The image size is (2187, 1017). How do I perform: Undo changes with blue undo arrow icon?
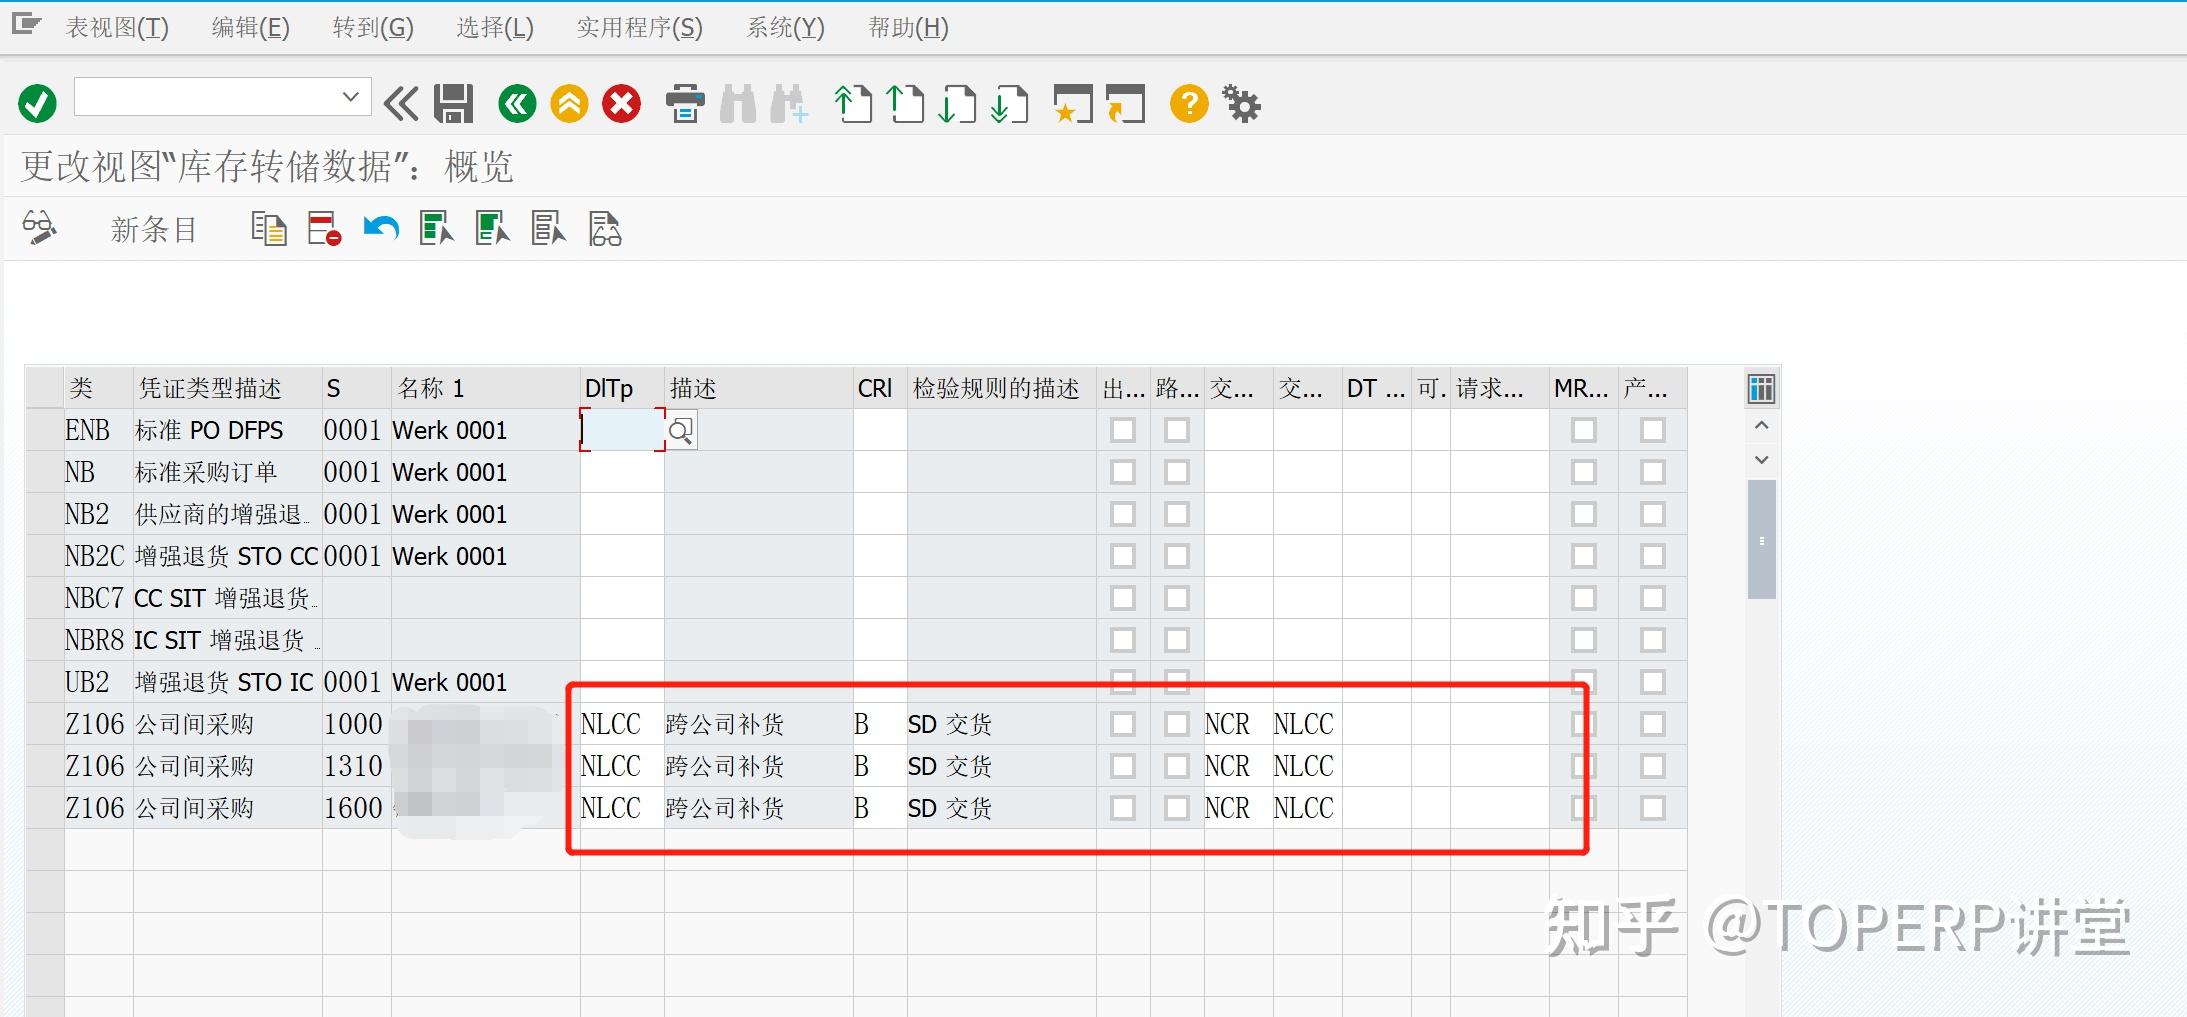pos(380,228)
